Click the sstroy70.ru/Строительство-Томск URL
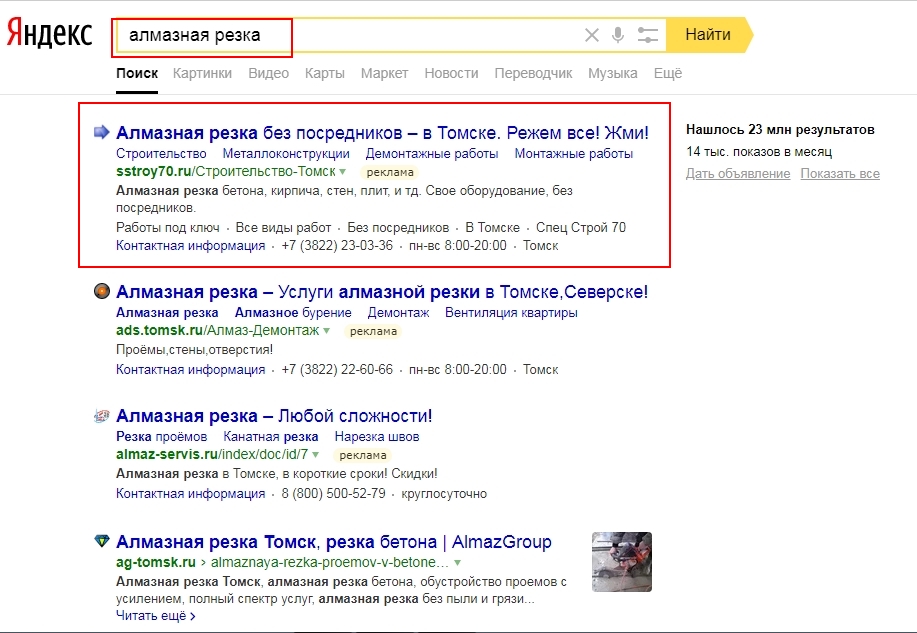The width and height of the screenshot is (917, 633). click(x=226, y=171)
